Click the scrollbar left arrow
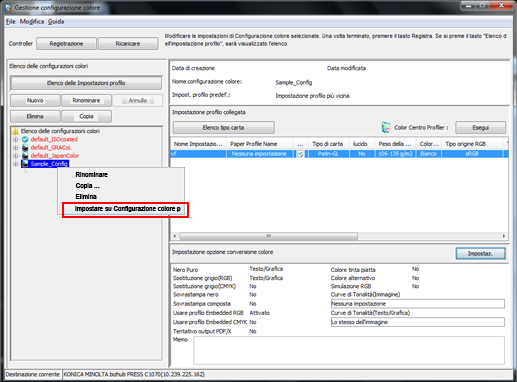The image size is (517, 382). pyautogui.click(x=175, y=236)
